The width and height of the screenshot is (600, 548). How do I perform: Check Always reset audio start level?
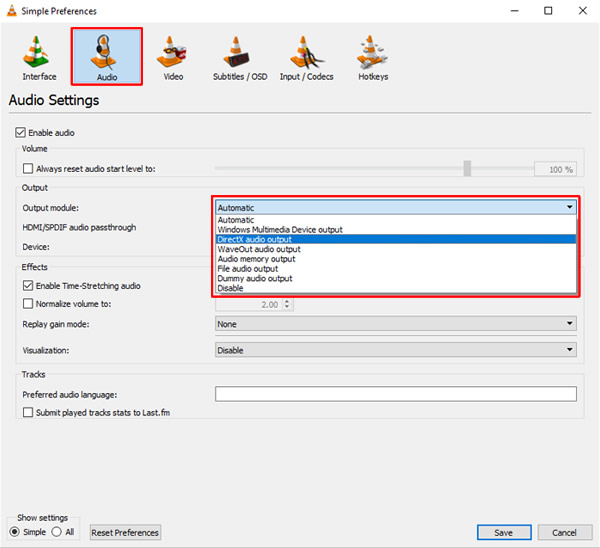(x=28, y=169)
